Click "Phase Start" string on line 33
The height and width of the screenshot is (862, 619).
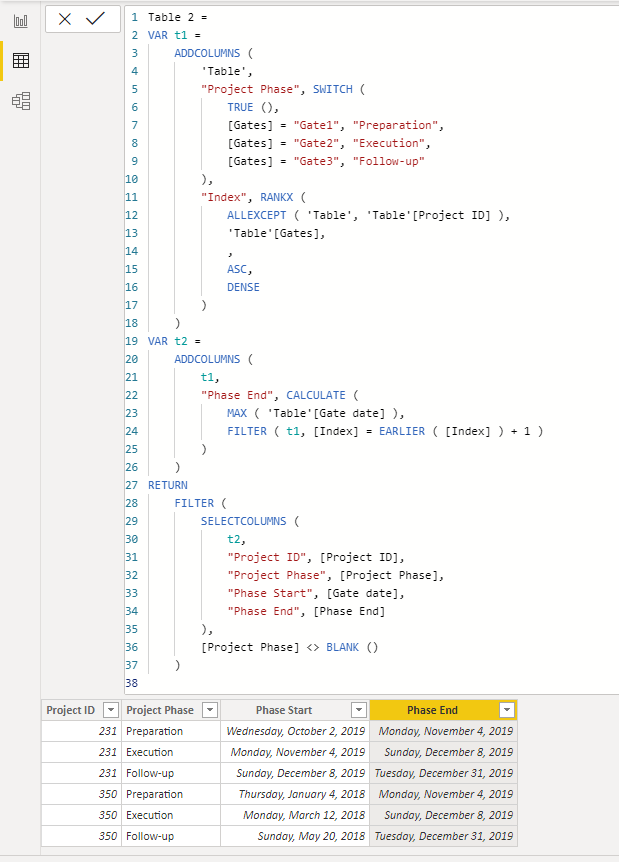270,593
